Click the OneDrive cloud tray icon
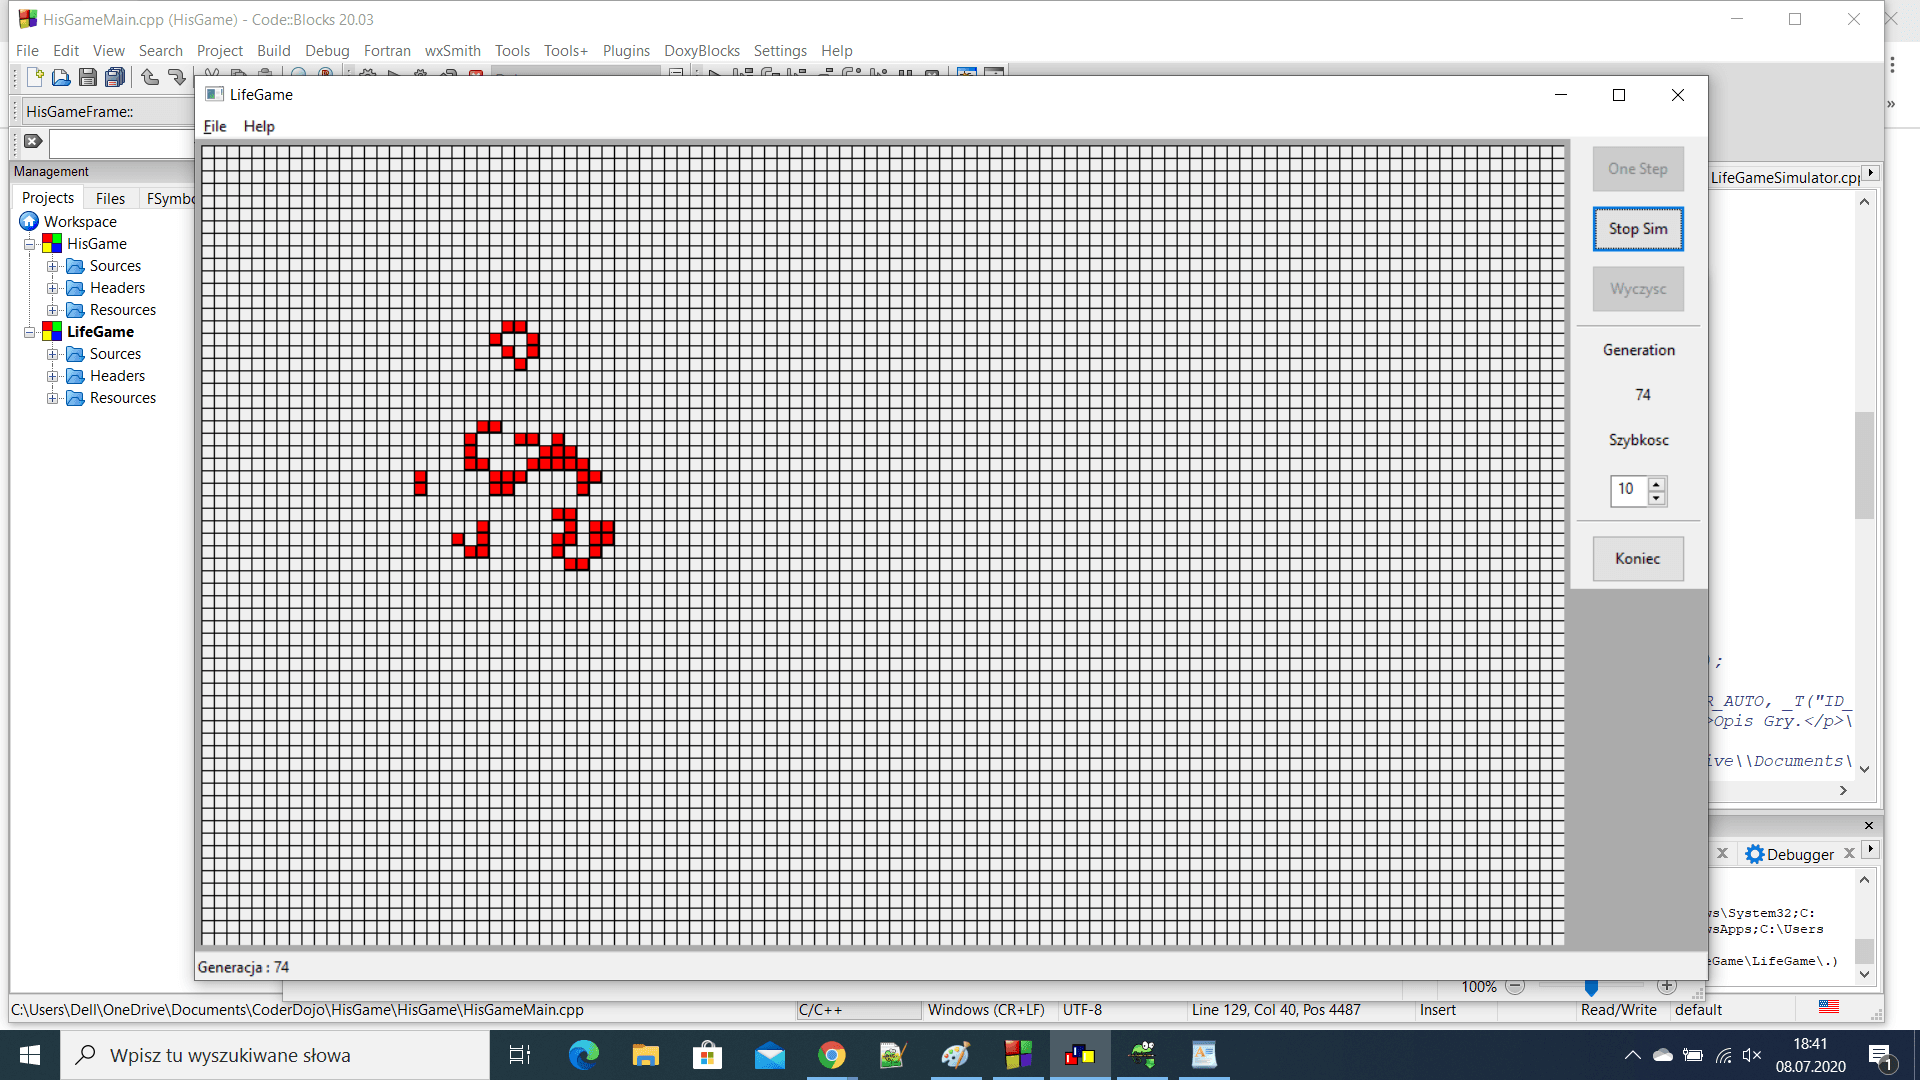The width and height of the screenshot is (1920, 1080). click(x=1663, y=1055)
